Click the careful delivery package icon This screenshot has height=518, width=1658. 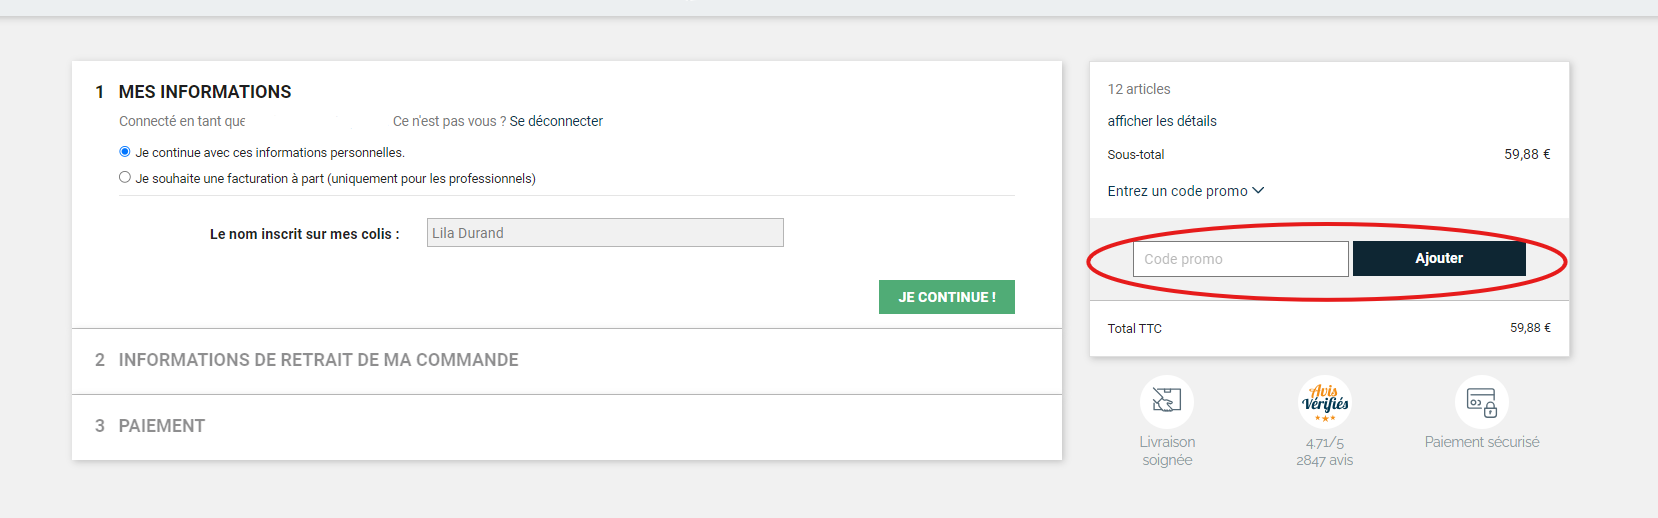pos(1166,401)
